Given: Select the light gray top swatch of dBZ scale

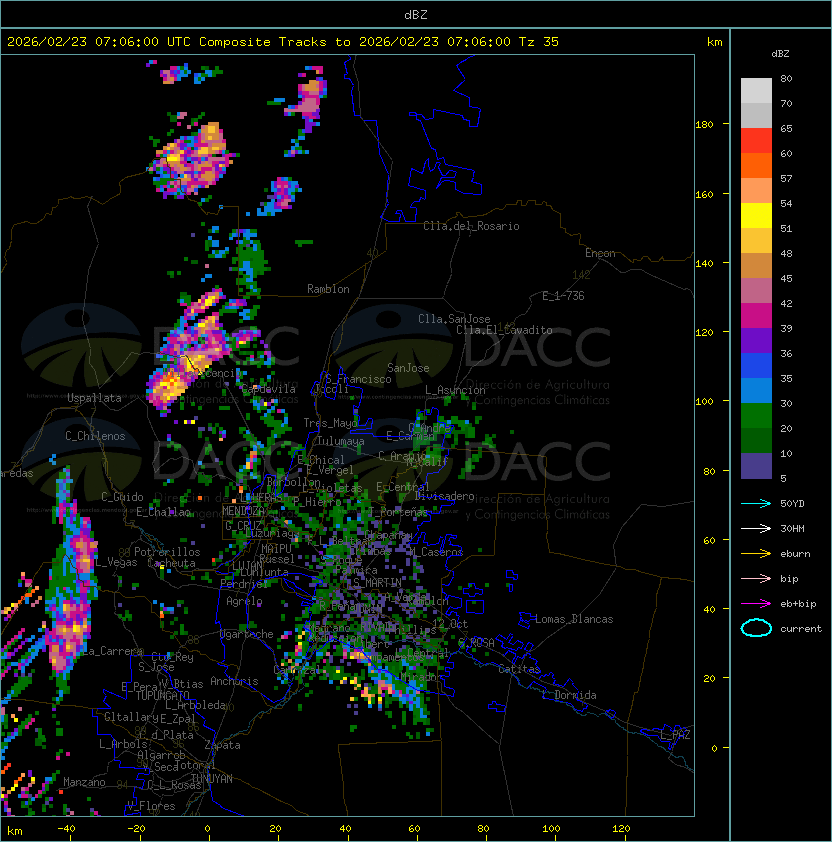Looking at the screenshot, I should 756,90.
